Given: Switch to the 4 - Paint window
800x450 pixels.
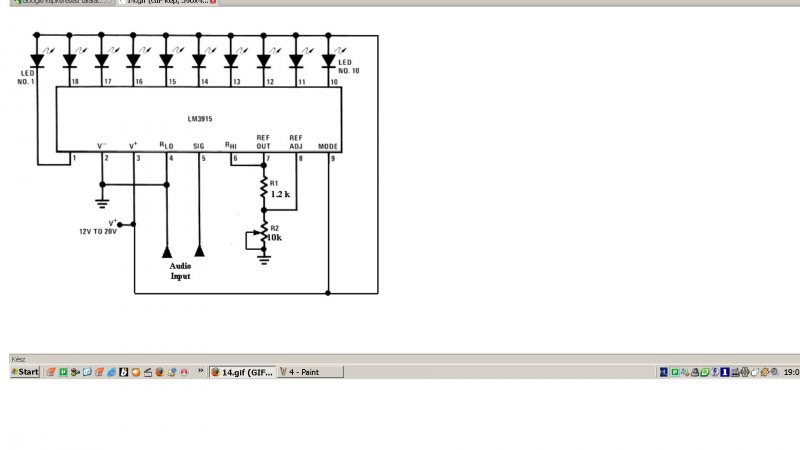Looking at the screenshot, I should [x=310, y=372].
